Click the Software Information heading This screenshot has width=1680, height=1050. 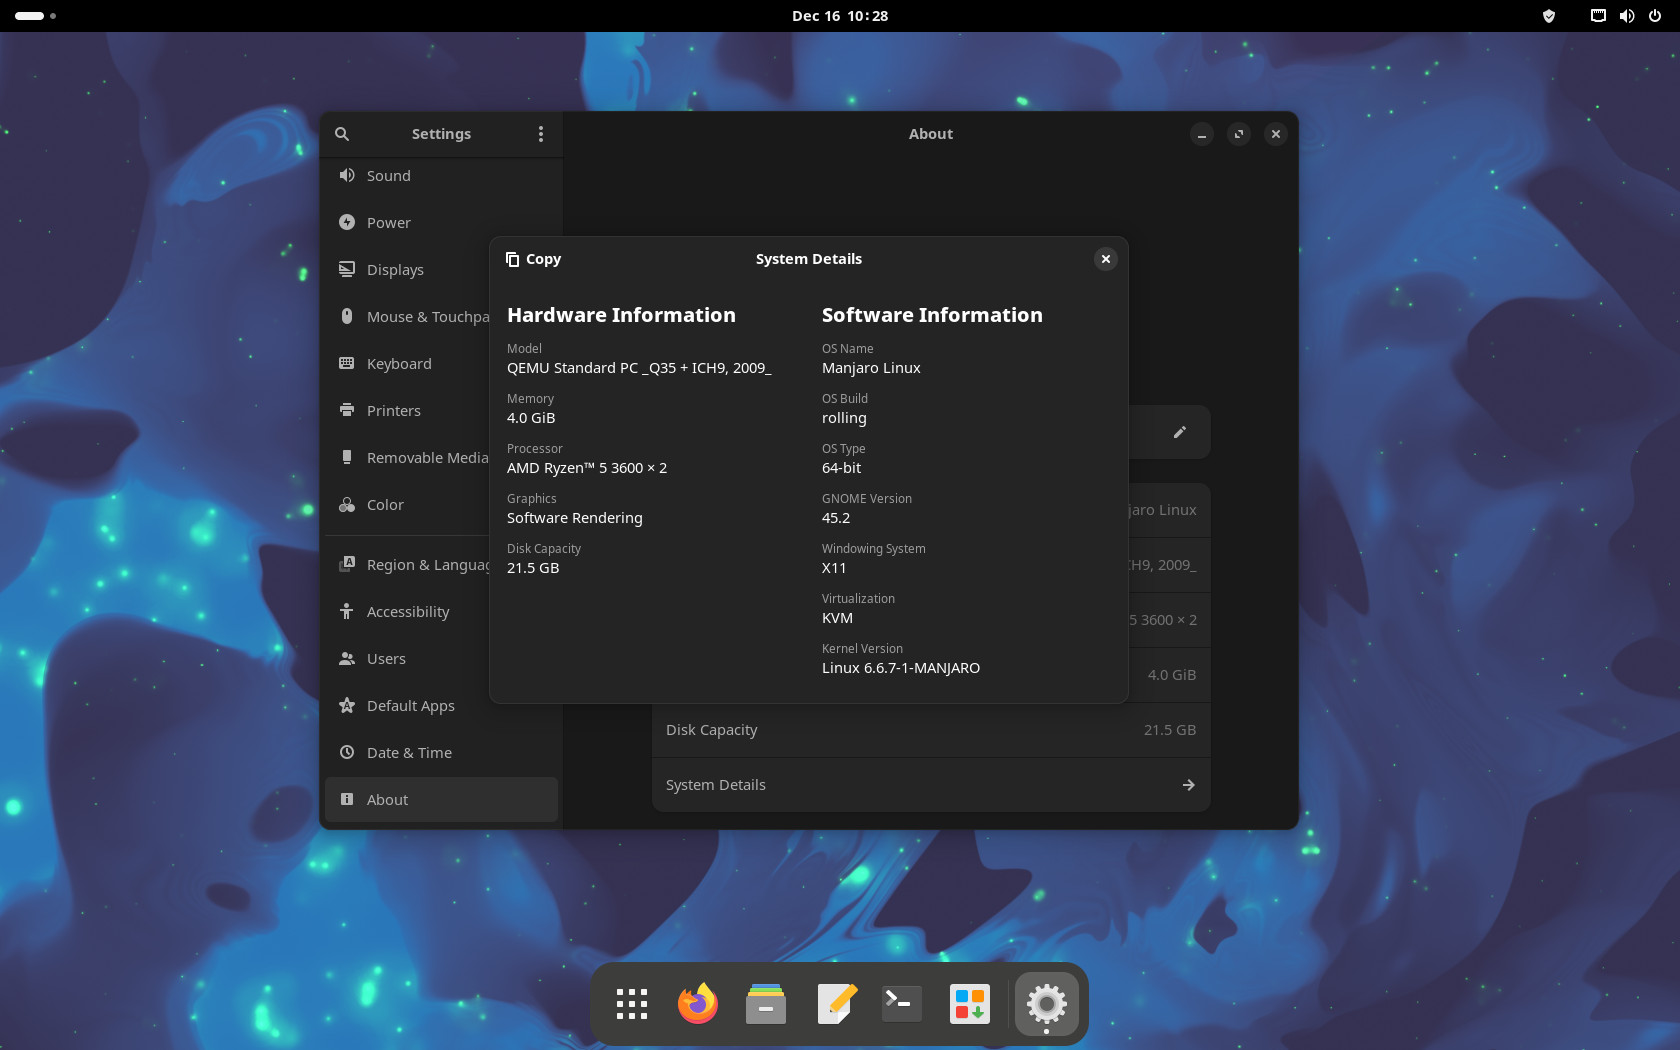point(932,315)
